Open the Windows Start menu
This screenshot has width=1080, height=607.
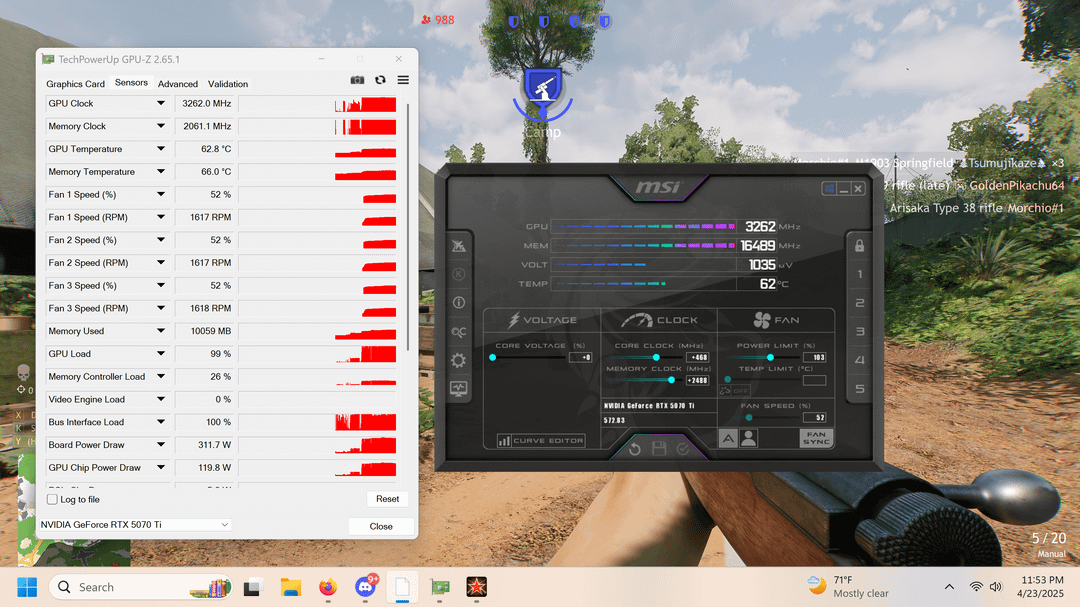(27, 587)
